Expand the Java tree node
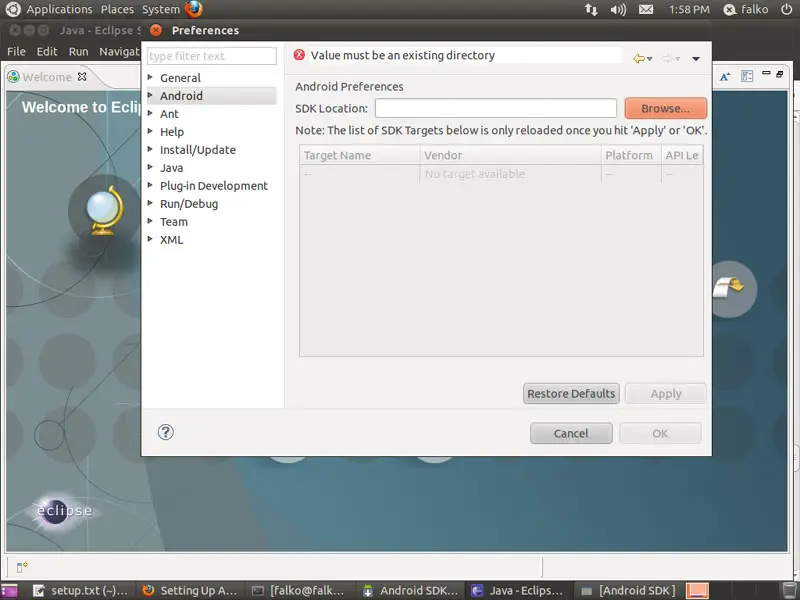Image resolution: width=800 pixels, height=600 pixels. [150, 167]
